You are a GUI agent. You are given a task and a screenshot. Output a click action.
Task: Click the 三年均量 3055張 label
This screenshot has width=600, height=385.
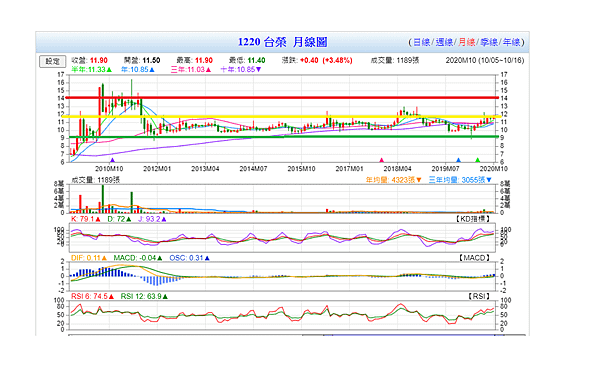click(460, 180)
